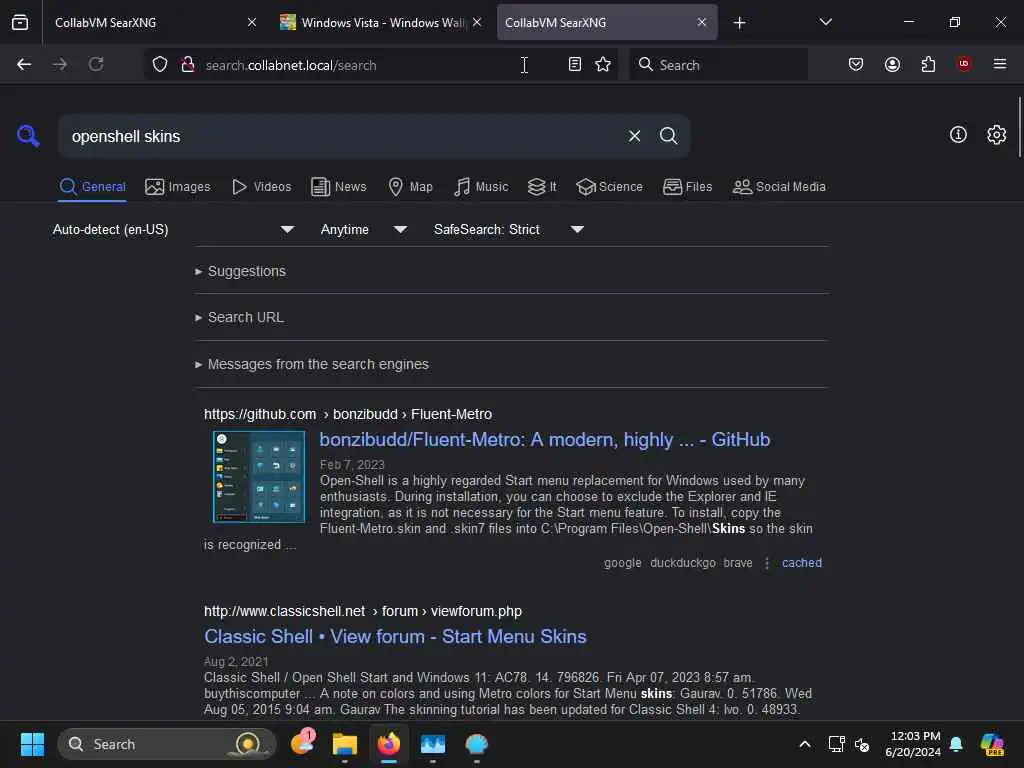Click the 'google' engine label on Fluent-Metro result

[622, 563]
